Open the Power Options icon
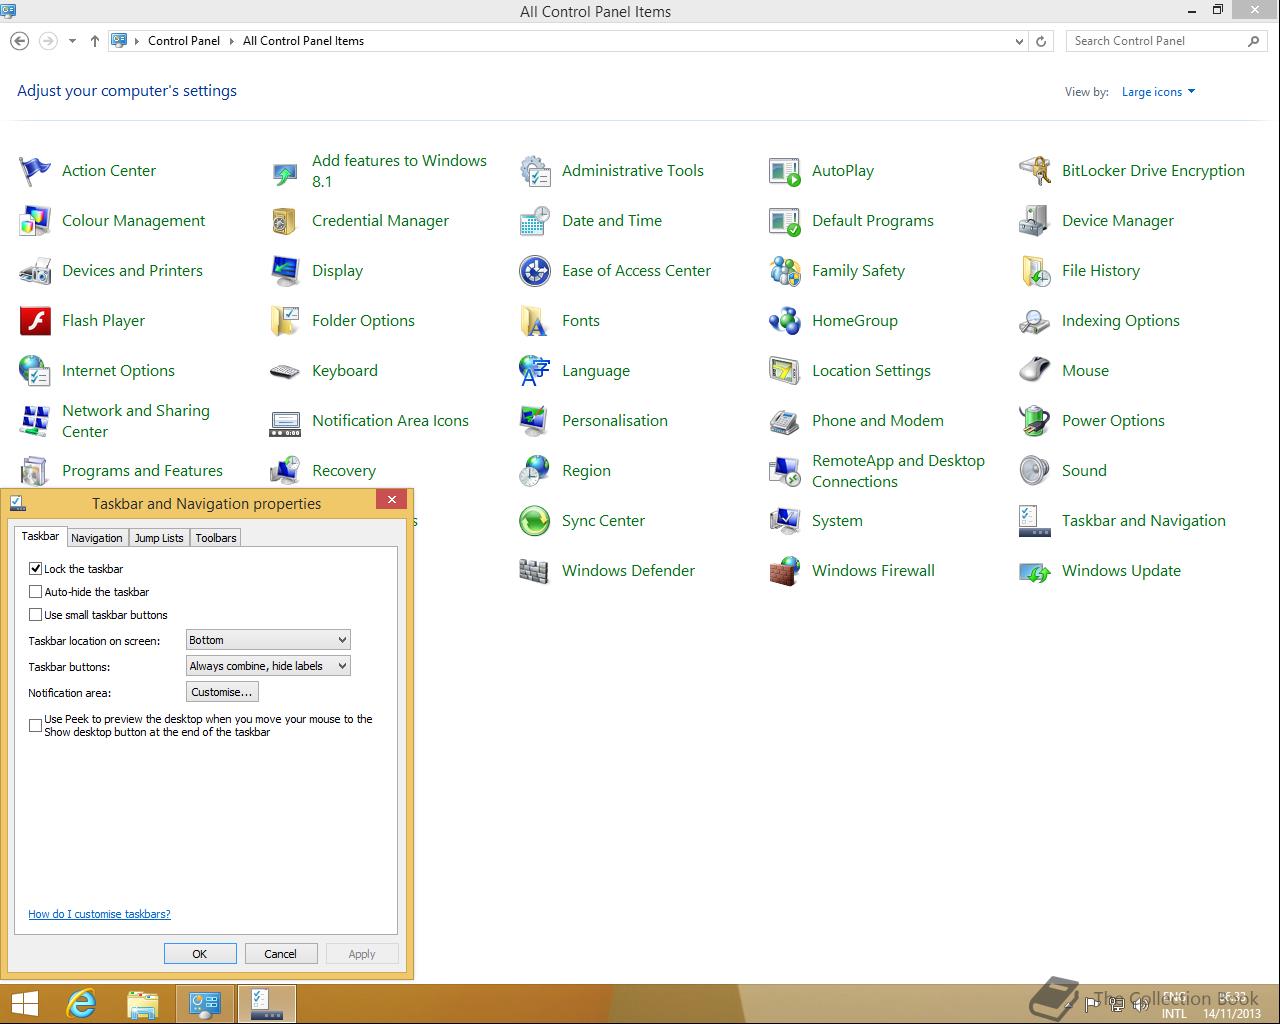The width and height of the screenshot is (1280, 1024). click(1035, 421)
